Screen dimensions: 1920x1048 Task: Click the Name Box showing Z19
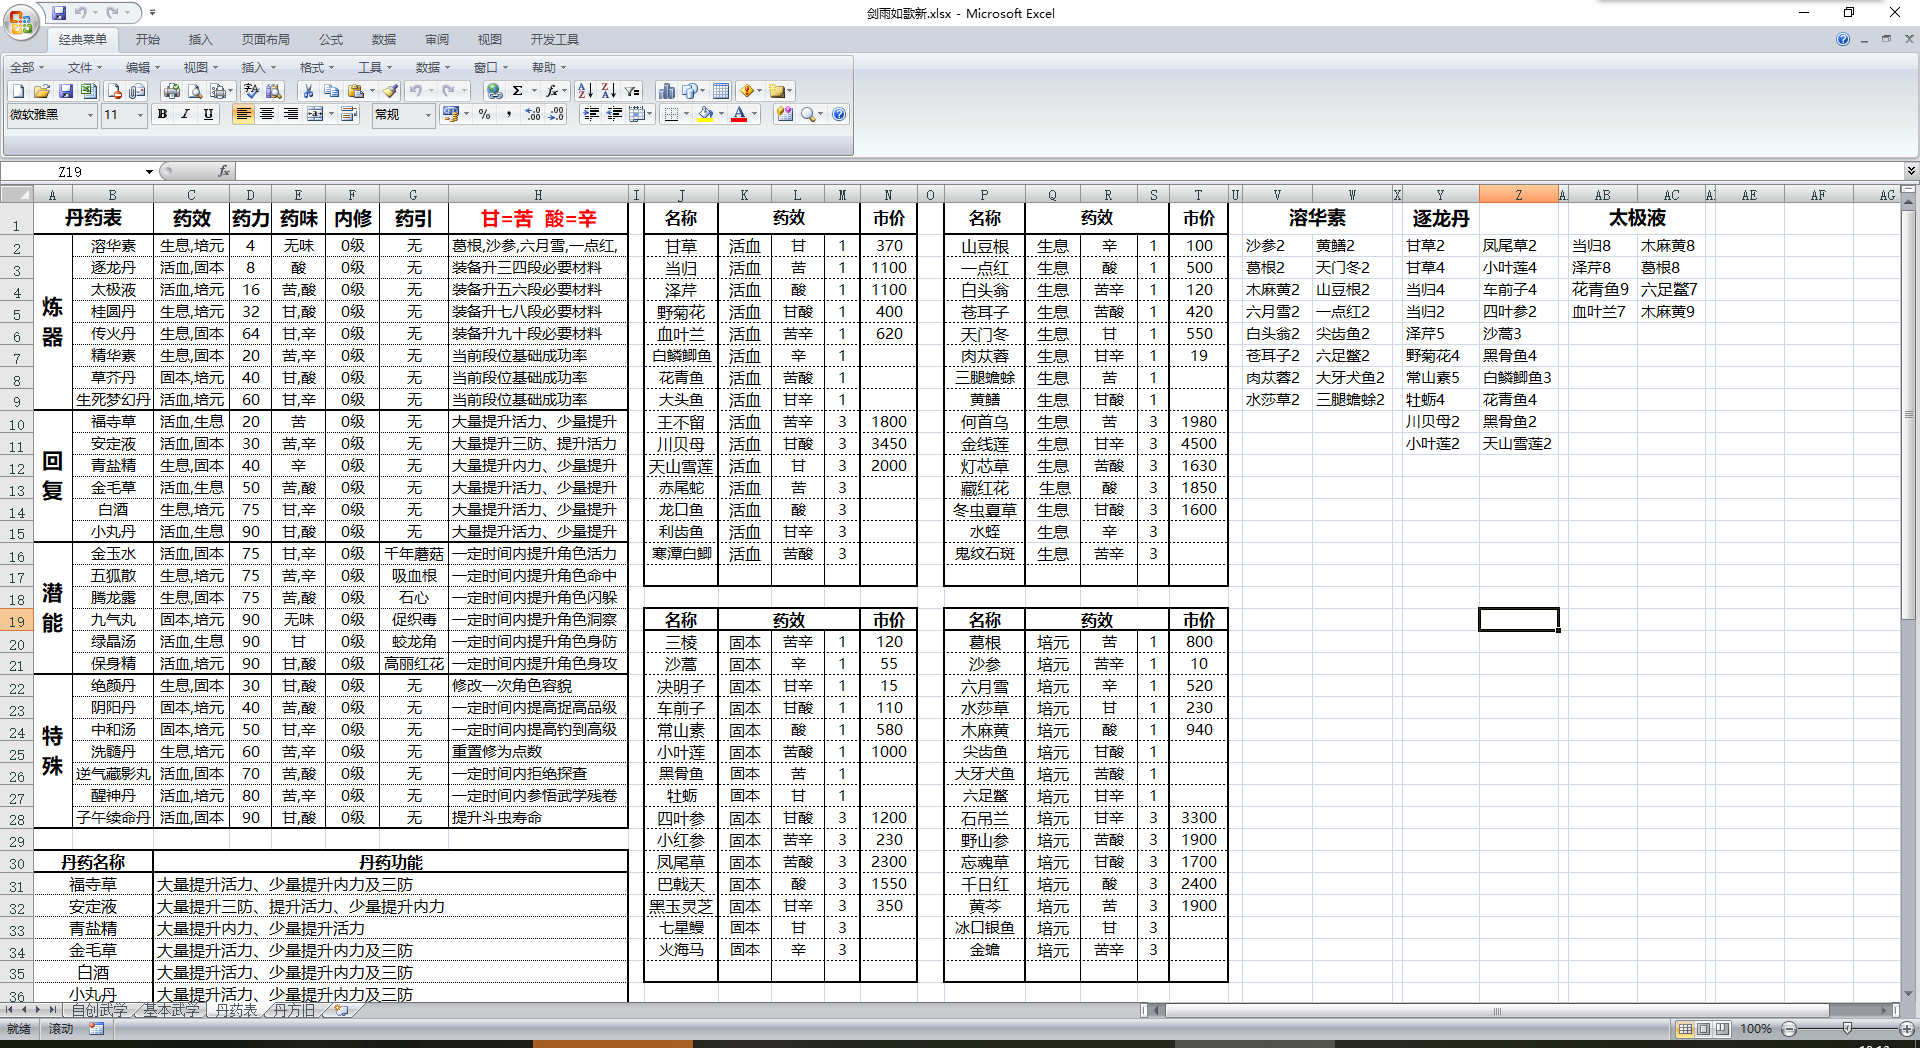tap(70, 171)
